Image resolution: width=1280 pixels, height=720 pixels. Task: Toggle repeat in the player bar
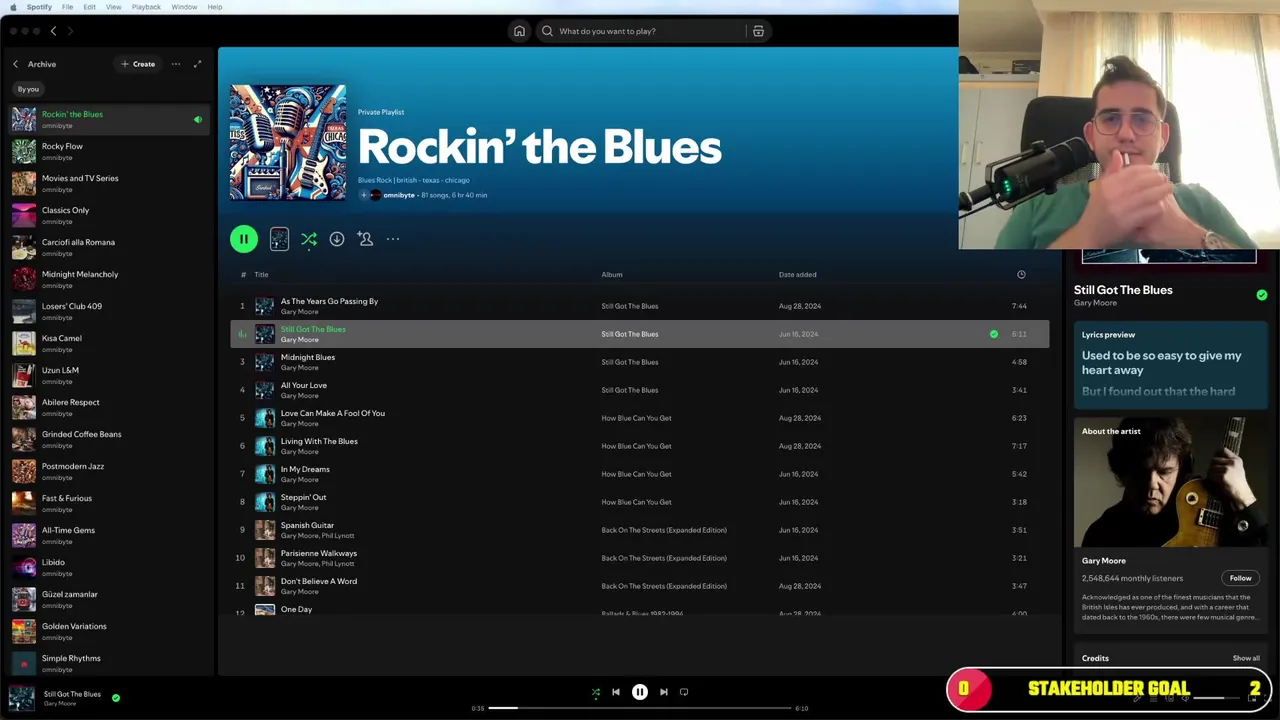(684, 692)
